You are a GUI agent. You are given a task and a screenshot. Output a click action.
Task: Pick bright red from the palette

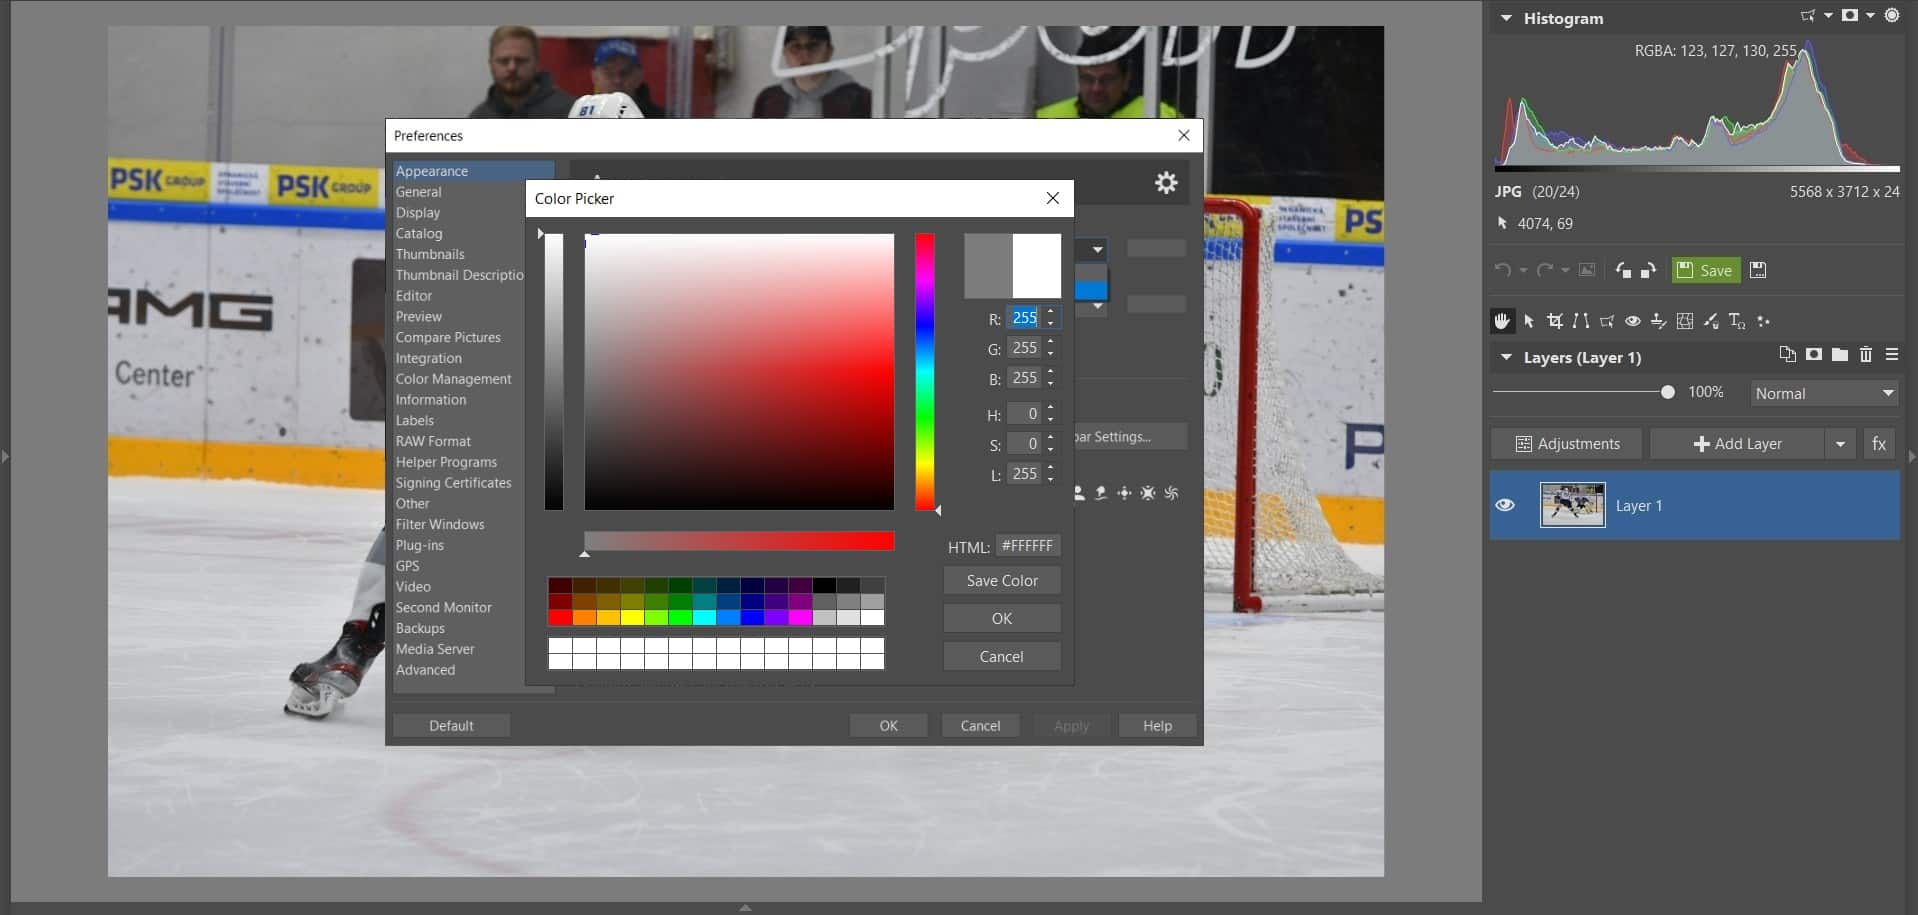(x=560, y=618)
